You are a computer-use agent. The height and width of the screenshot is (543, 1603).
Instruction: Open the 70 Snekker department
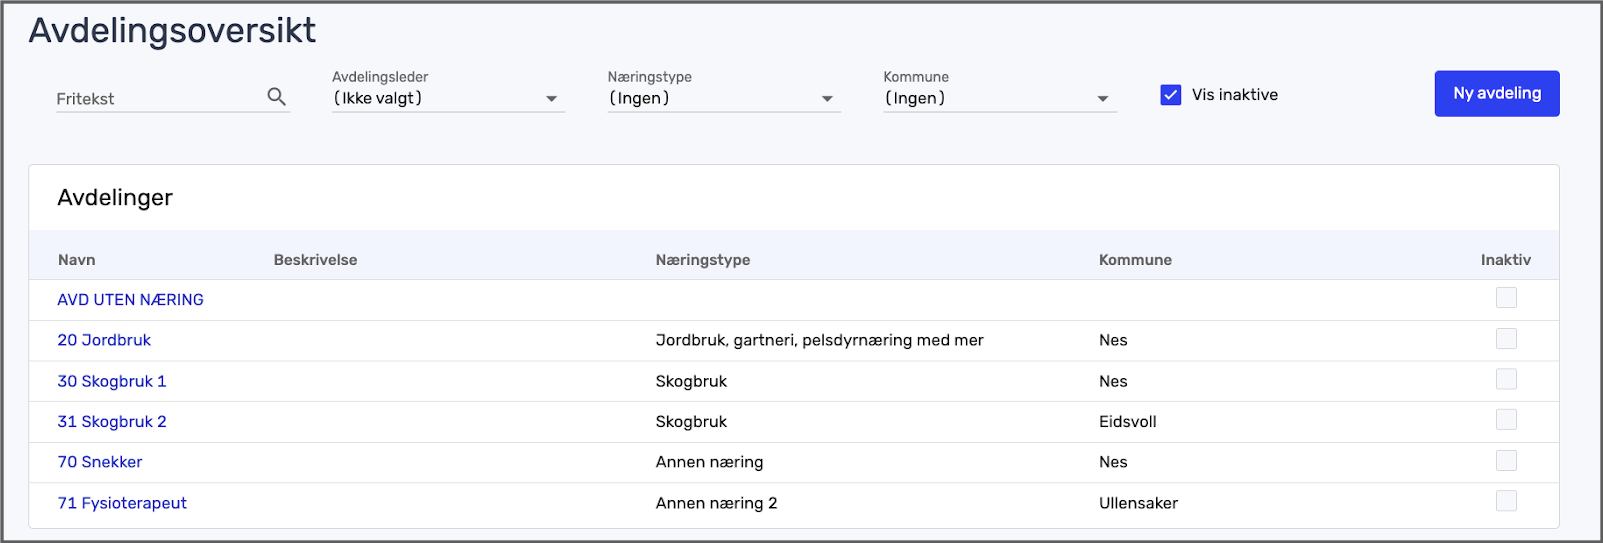[100, 462]
